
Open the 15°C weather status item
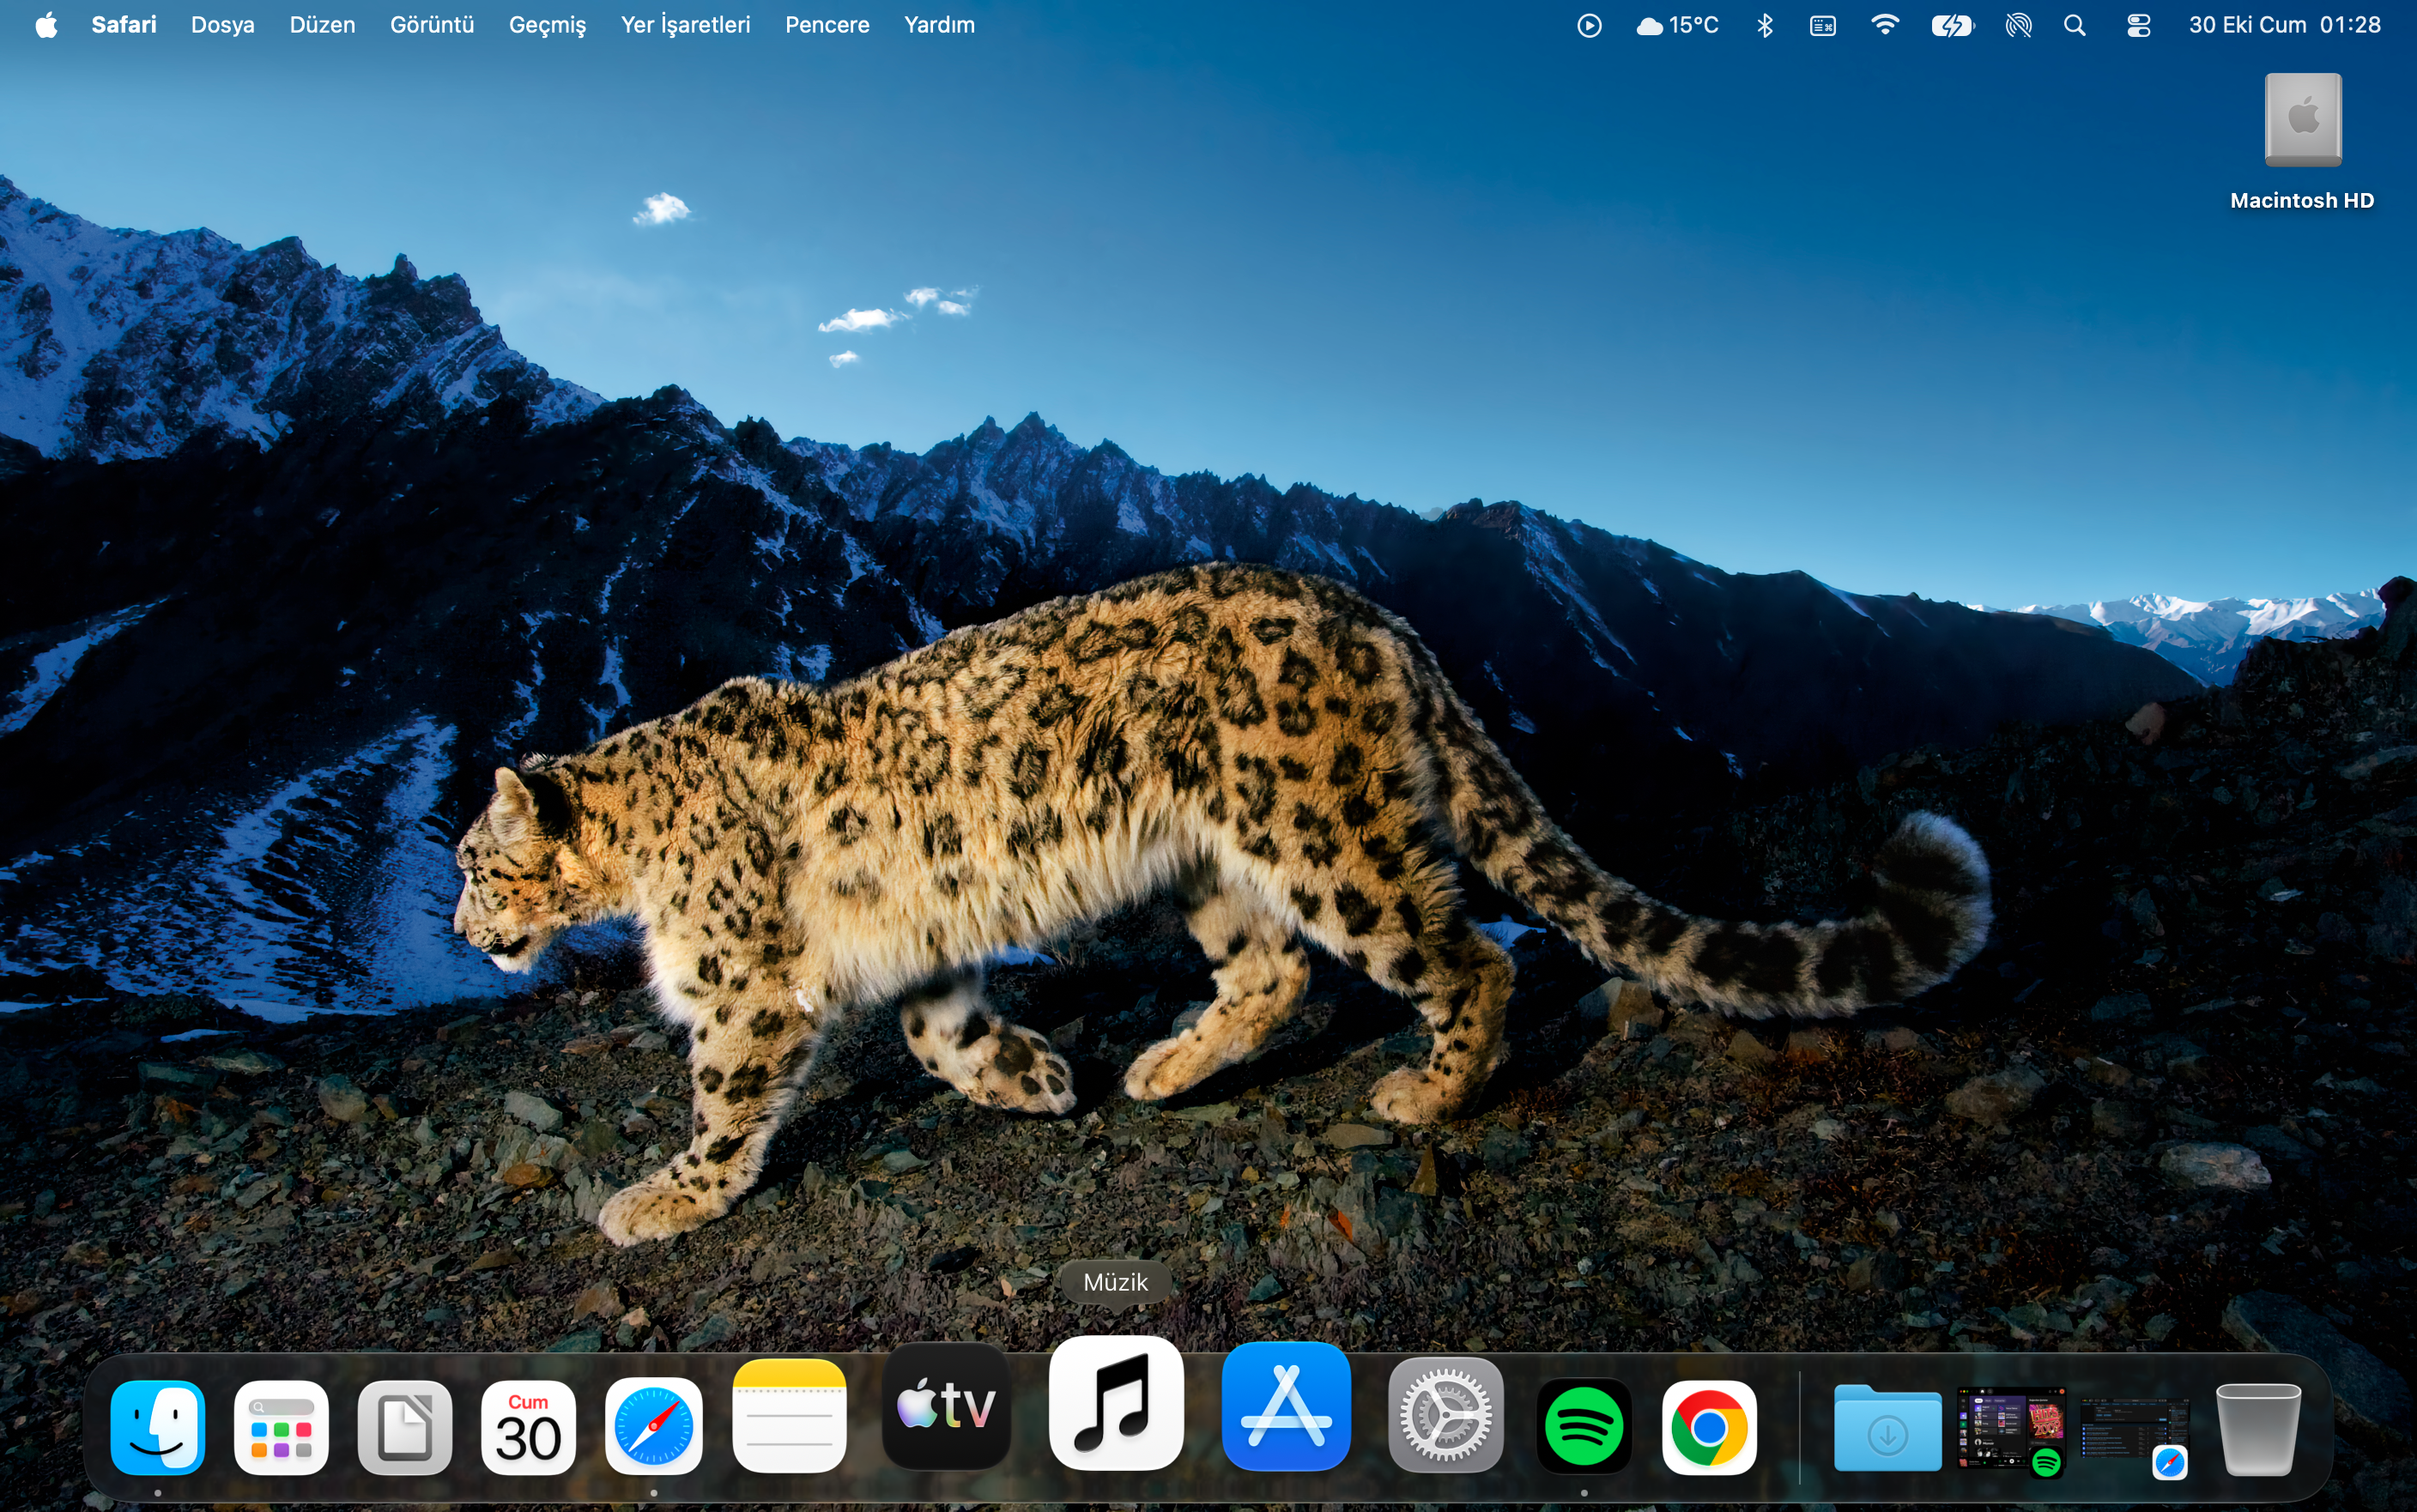(x=1677, y=25)
